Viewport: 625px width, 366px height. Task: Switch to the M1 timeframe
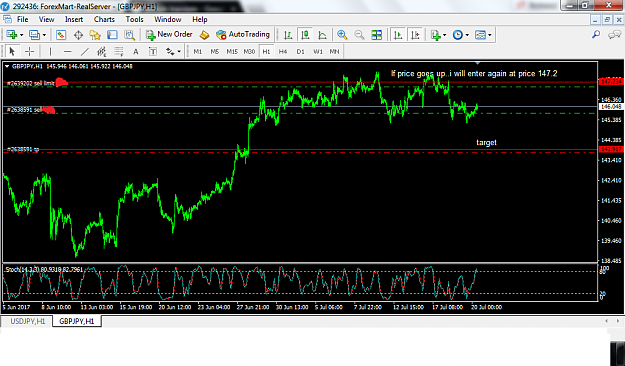pyautogui.click(x=198, y=51)
